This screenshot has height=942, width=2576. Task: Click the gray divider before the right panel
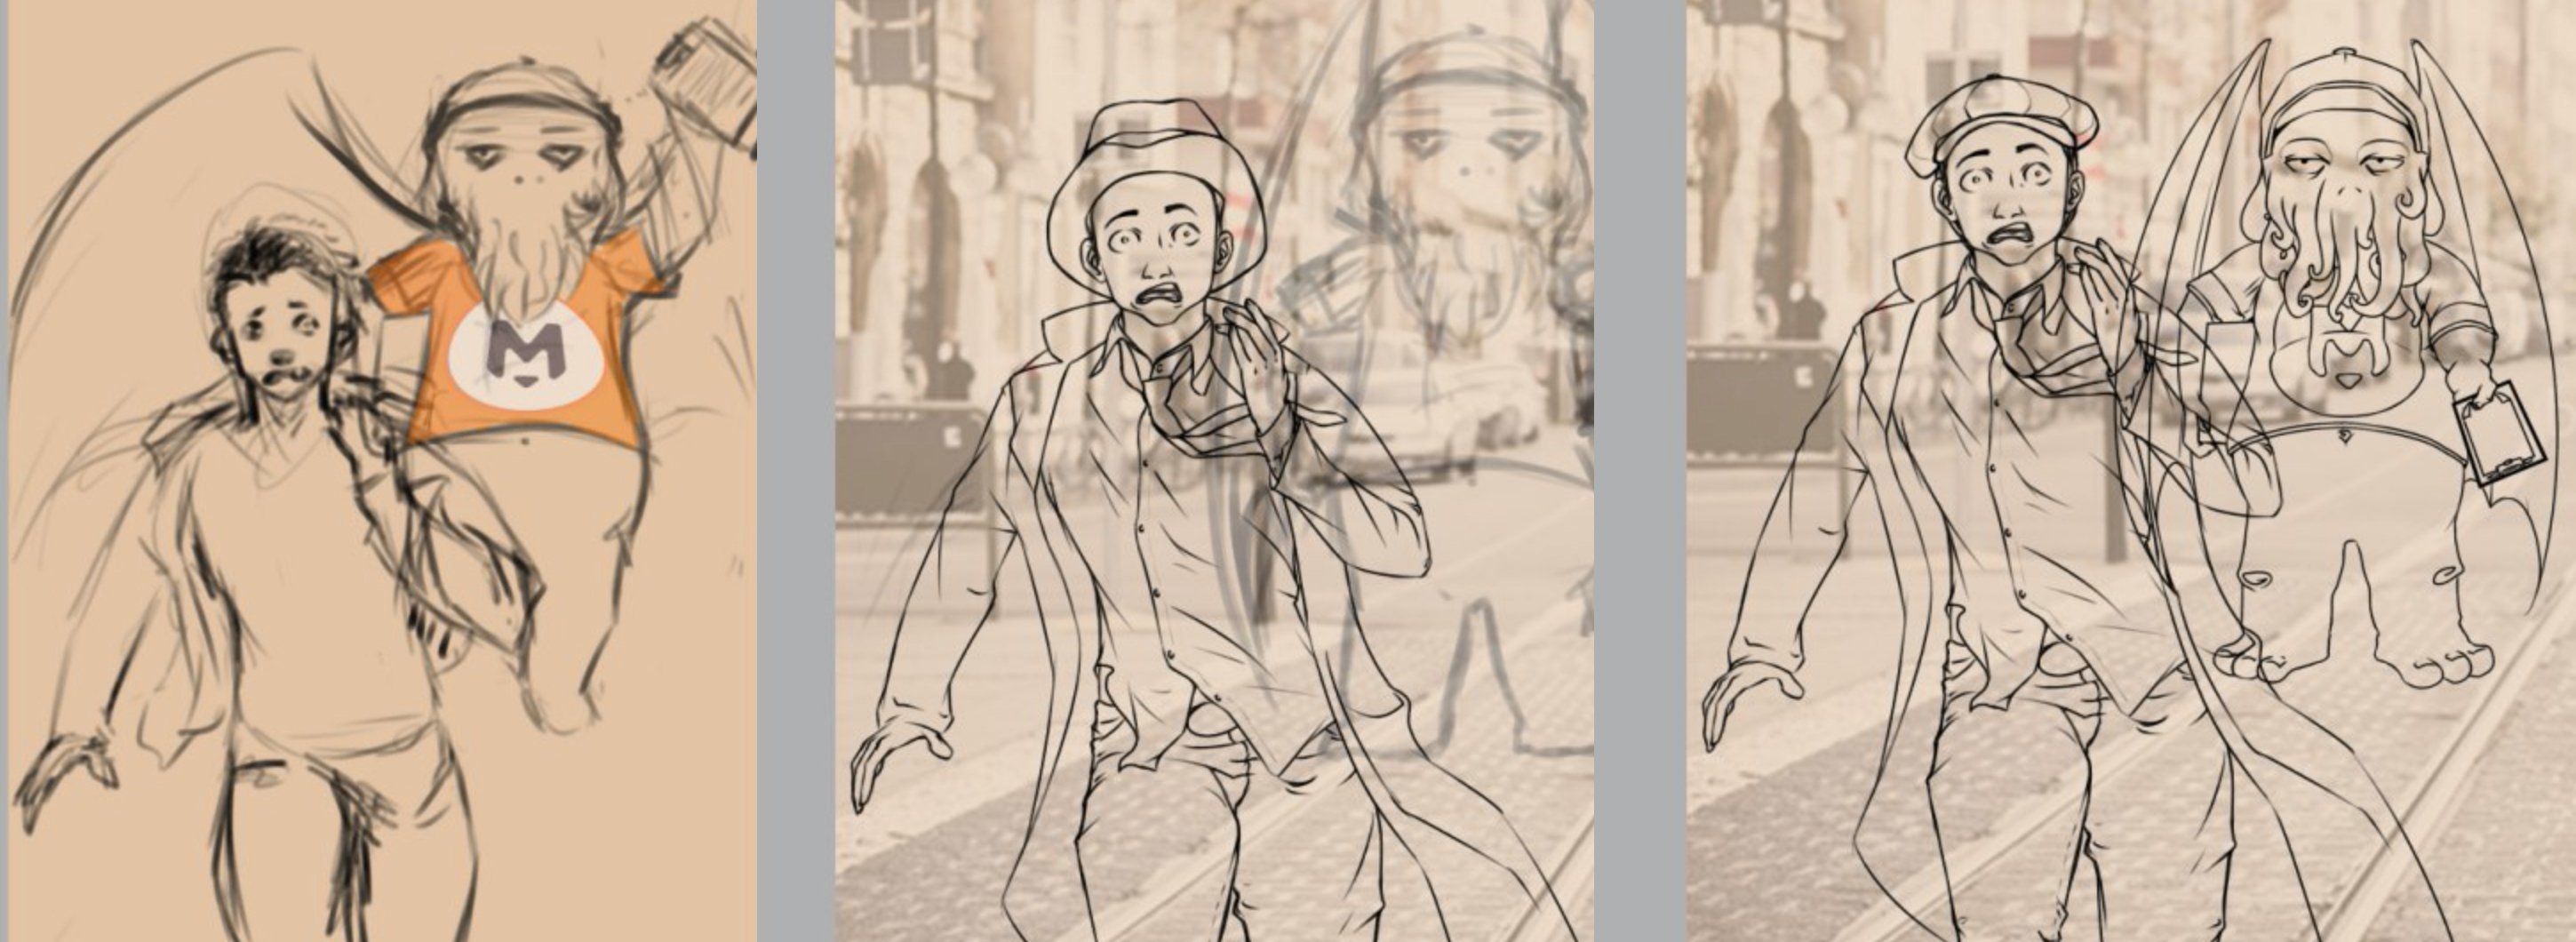point(1640,470)
